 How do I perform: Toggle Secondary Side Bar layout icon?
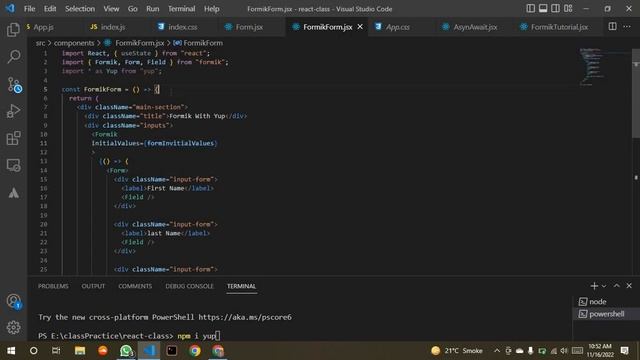coord(556,9)
